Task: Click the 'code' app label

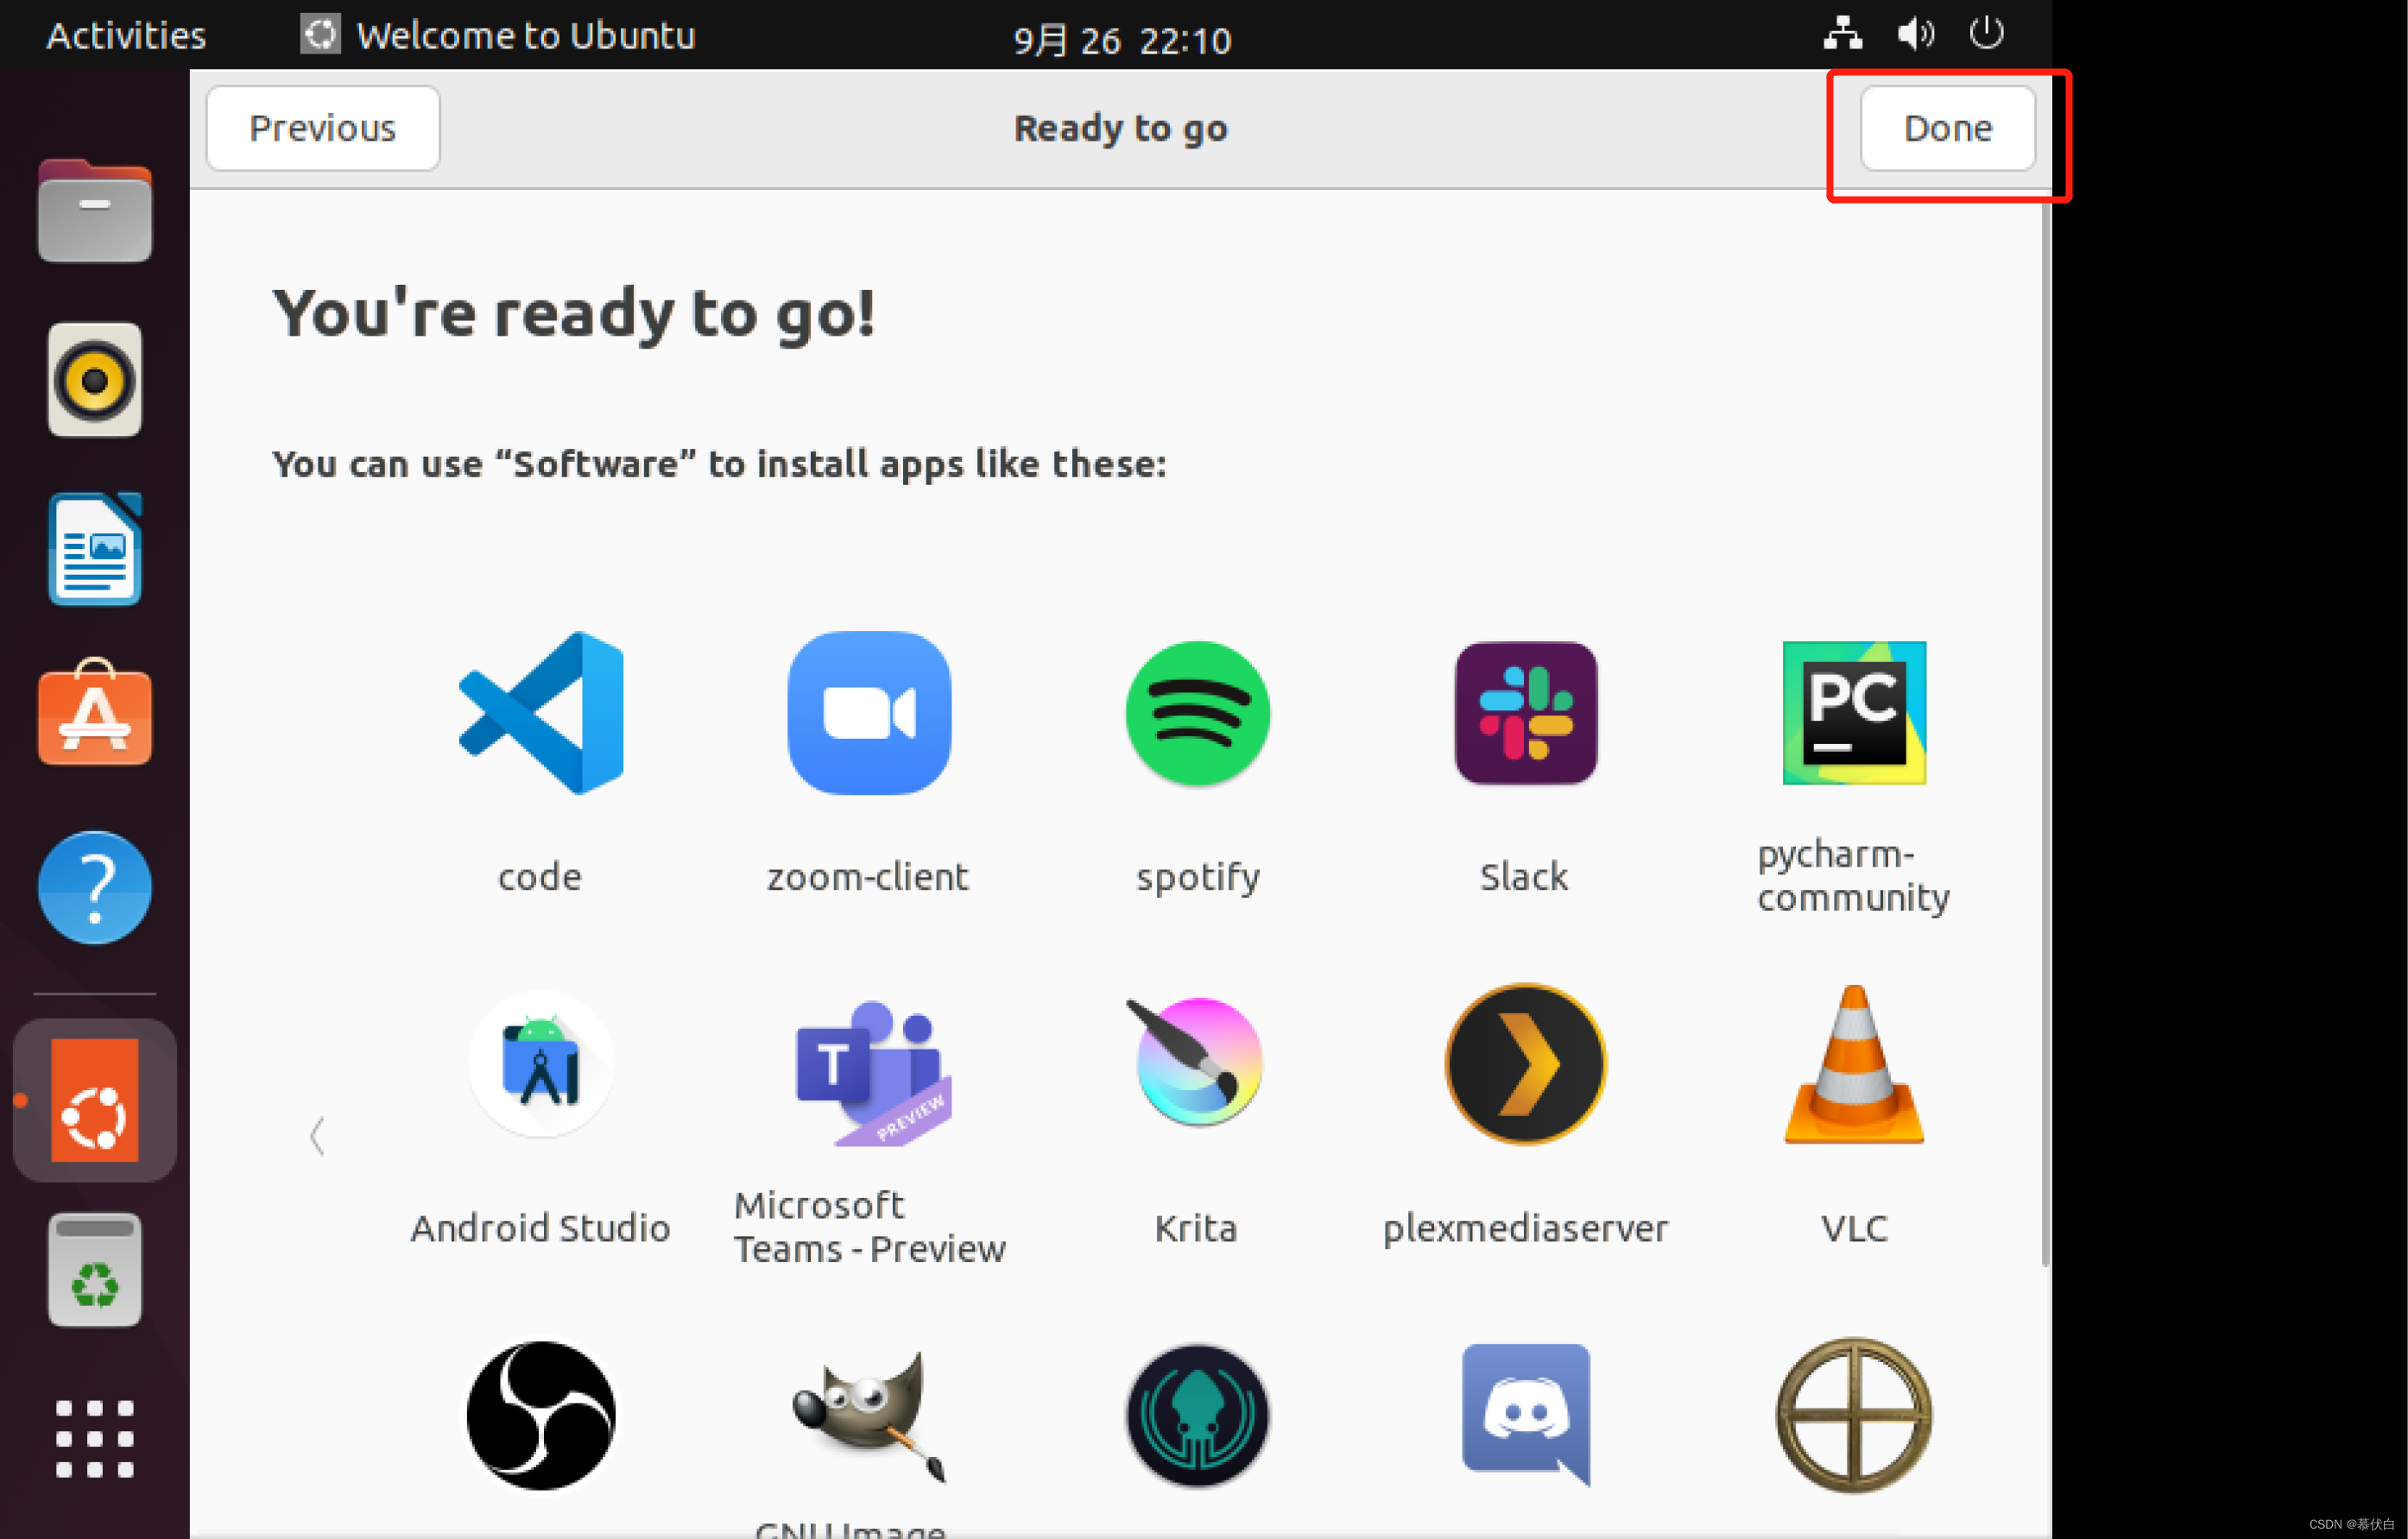Action: [x=540, y=877]
